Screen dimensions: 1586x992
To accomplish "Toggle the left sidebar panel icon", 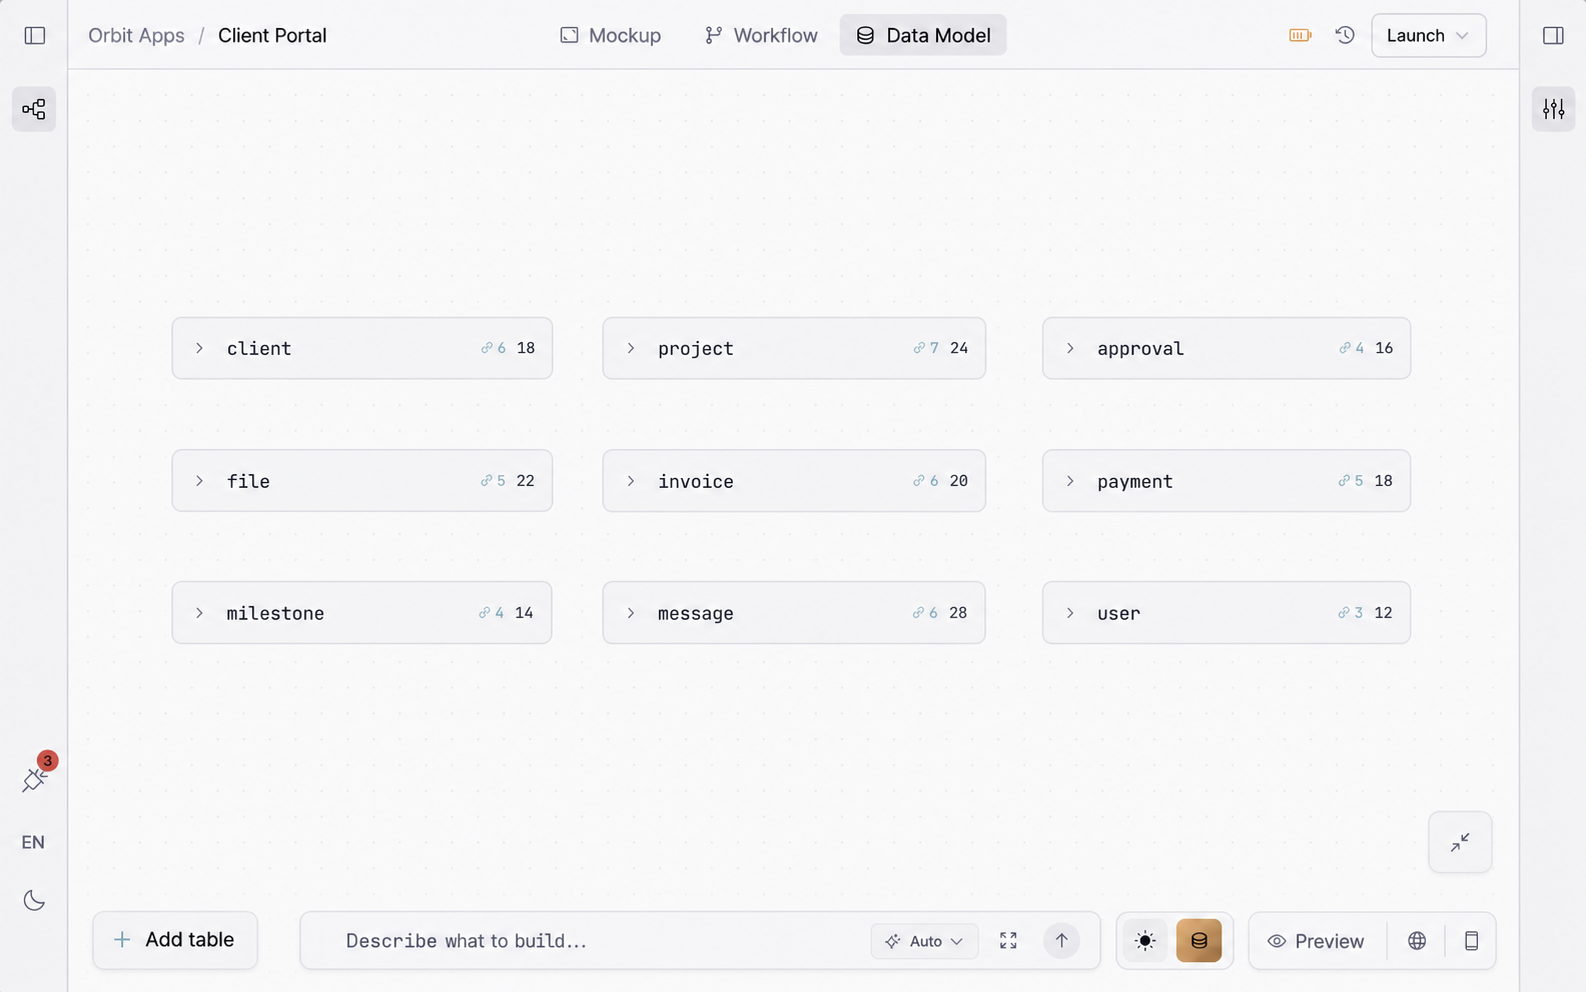I will (35, 36).
